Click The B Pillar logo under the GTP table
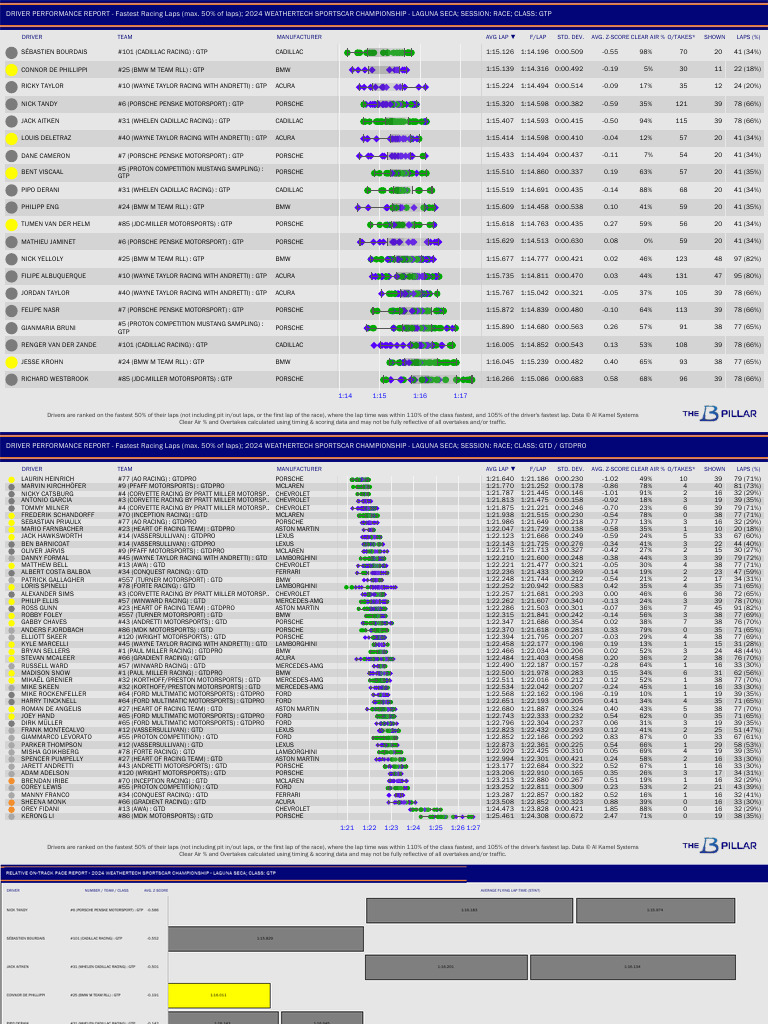This screenshot has width=768, height=1024. click(x=720, y=413)
